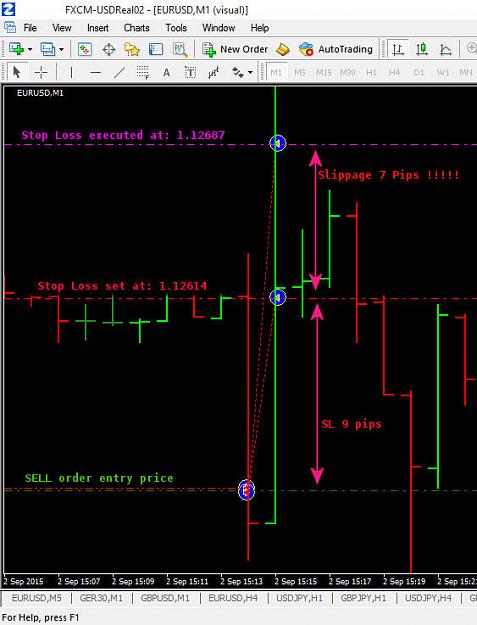Viewport: 477px width, 625px height.
Task: Toggle the Market Watch panel icon
Action: pos(84,49)
